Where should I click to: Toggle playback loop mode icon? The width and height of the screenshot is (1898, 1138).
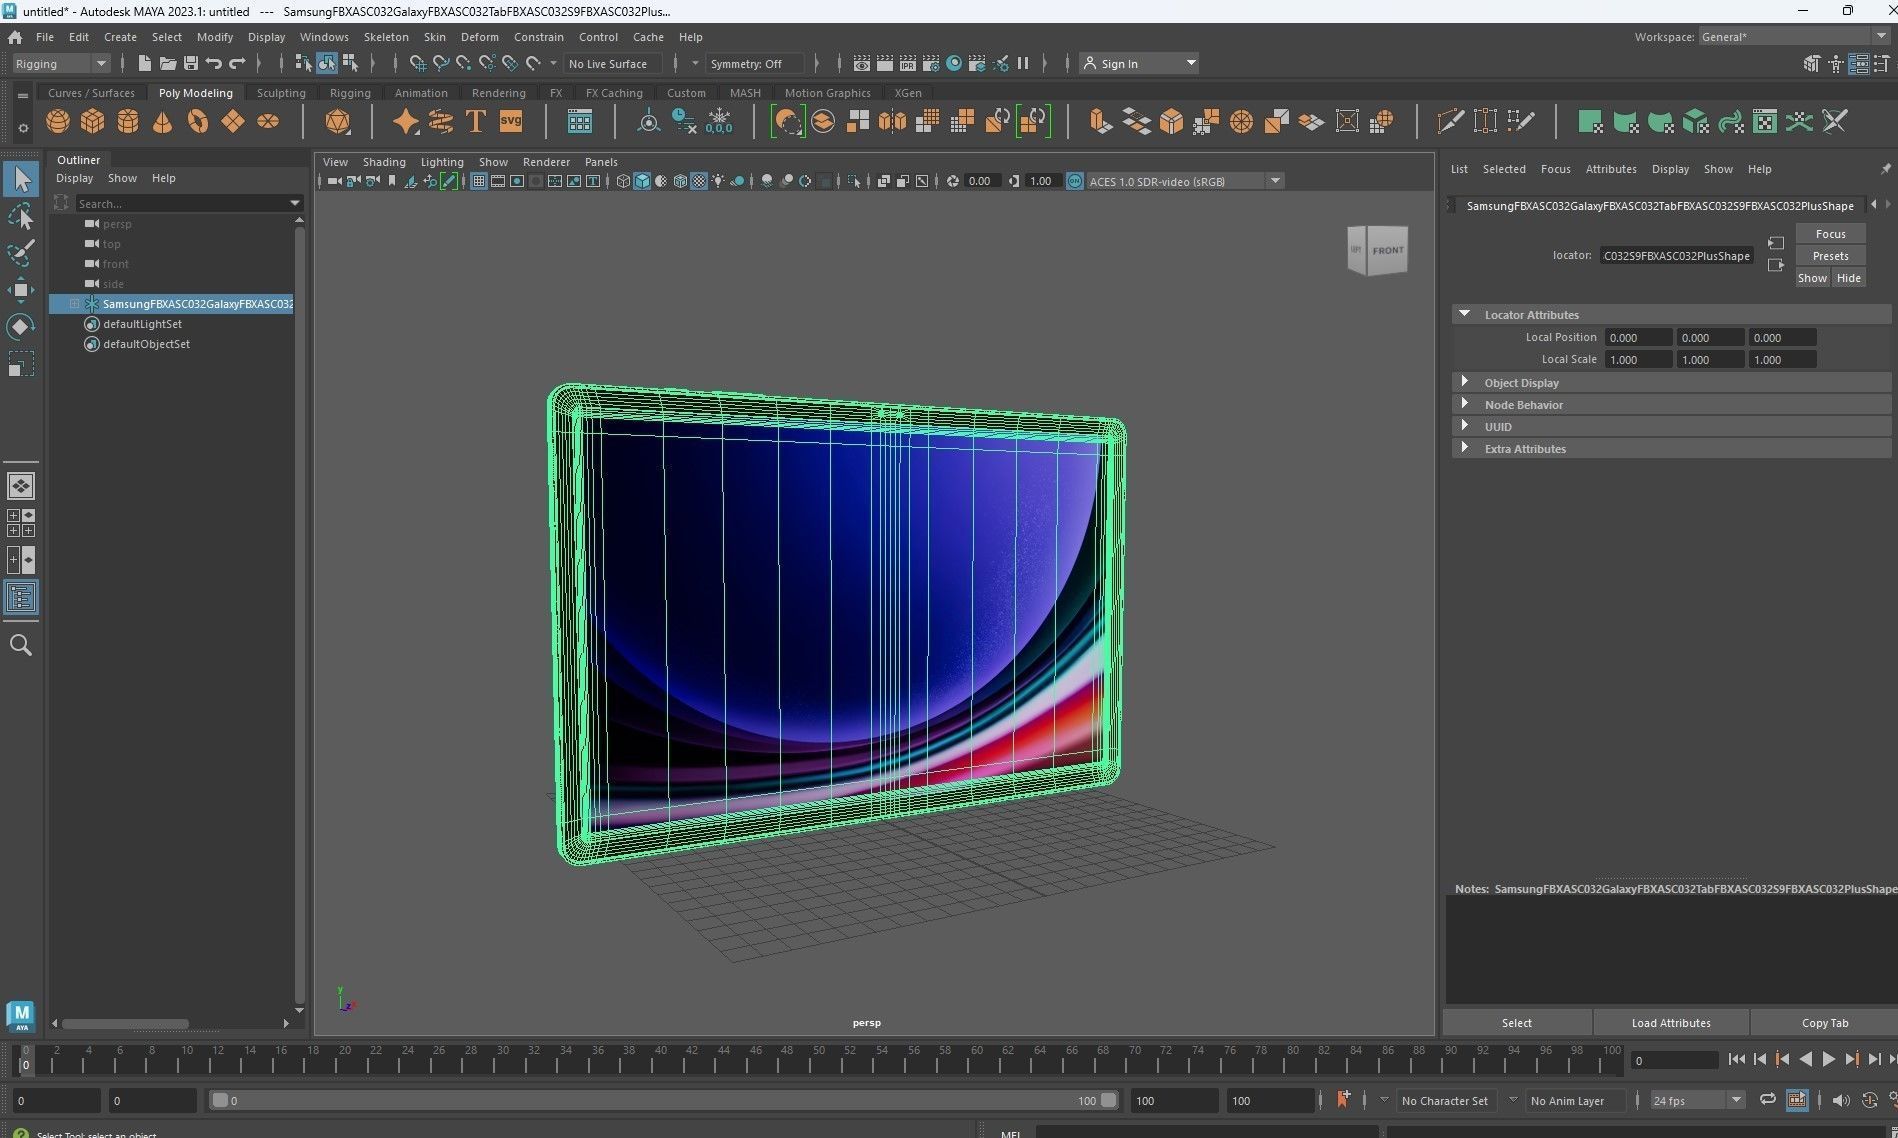point(1768,1100)
